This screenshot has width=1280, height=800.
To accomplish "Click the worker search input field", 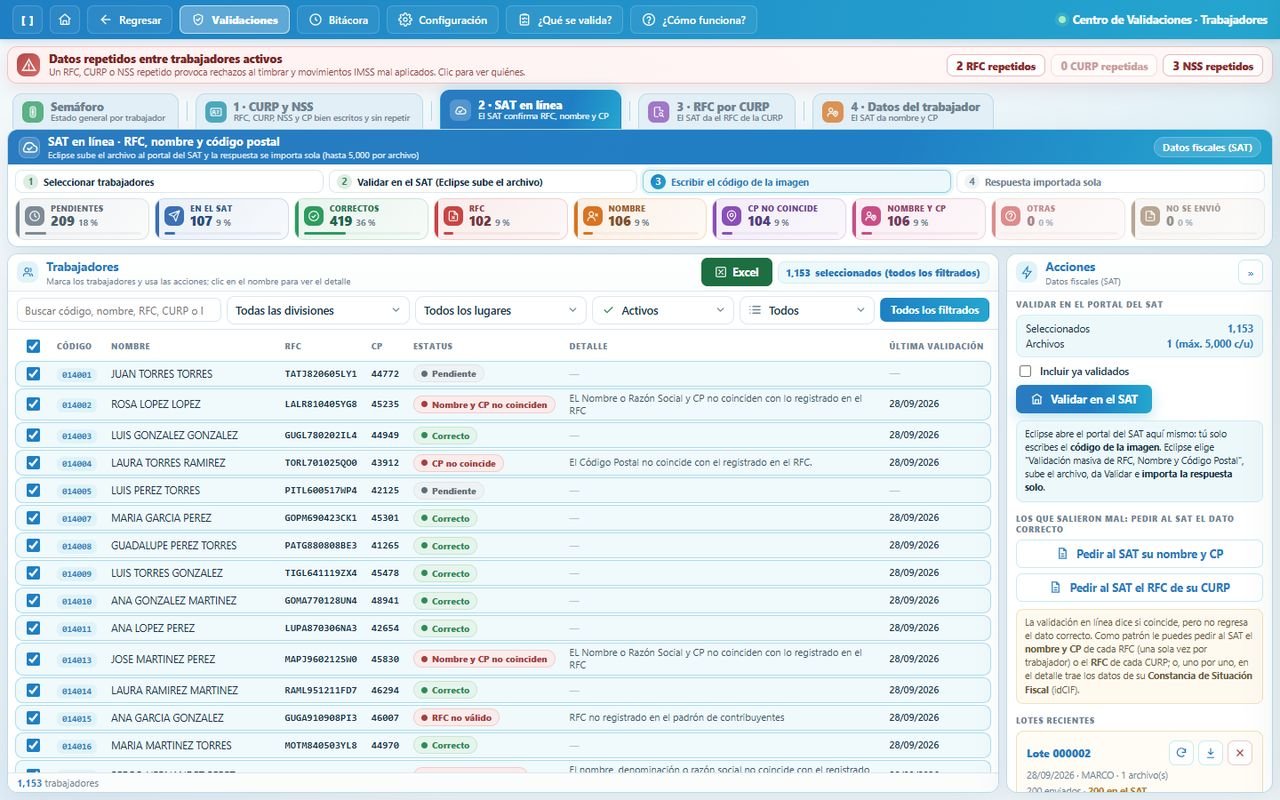I will pos(119,310).
